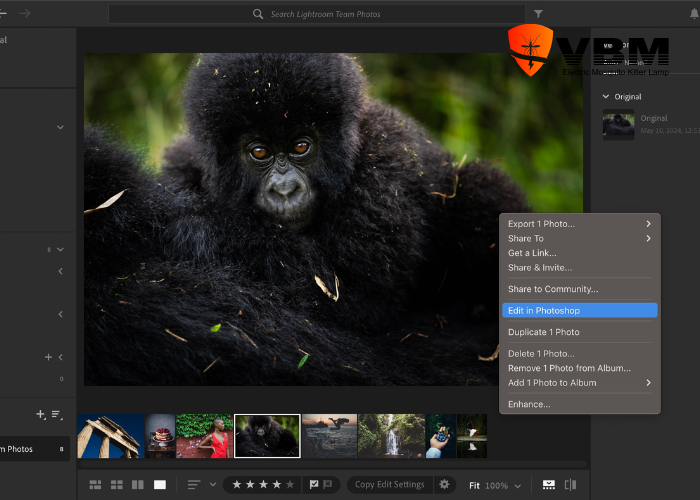This screenshot has height=500, width=700.
Task: Click the Original version thumbnail image
Action: tap(618, 124)
